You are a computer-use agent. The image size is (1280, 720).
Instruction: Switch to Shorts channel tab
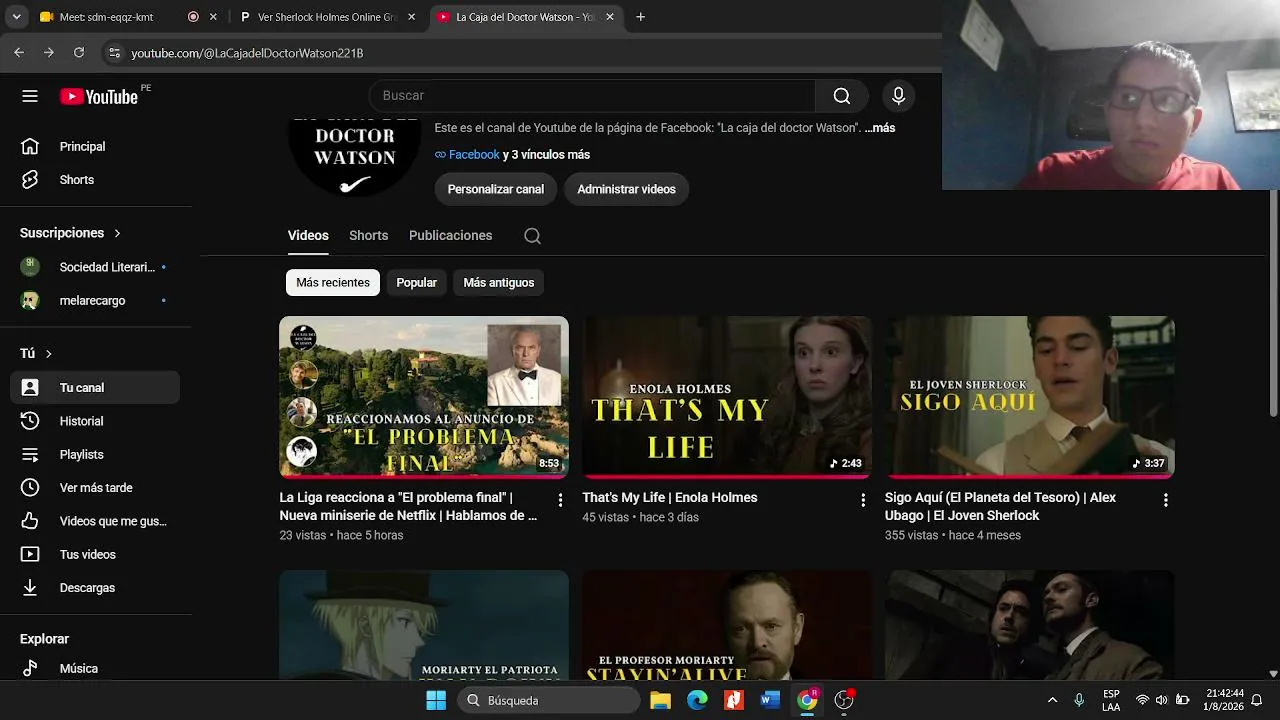click(x=368, y=236)
